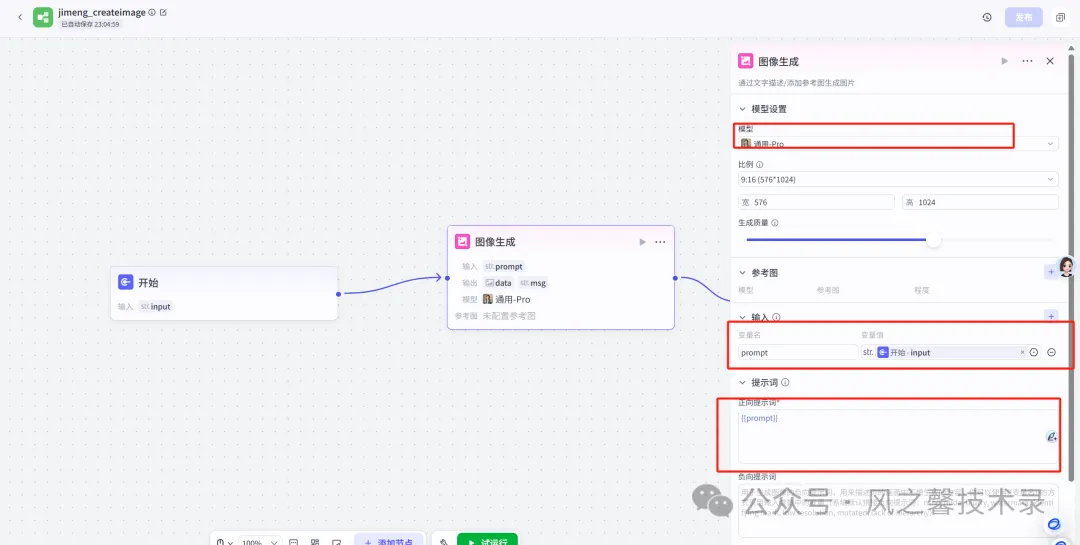Screen dimensions: 1080x545
Task: Add a reference image with 参考图 plus
Action: point(1051,272)
